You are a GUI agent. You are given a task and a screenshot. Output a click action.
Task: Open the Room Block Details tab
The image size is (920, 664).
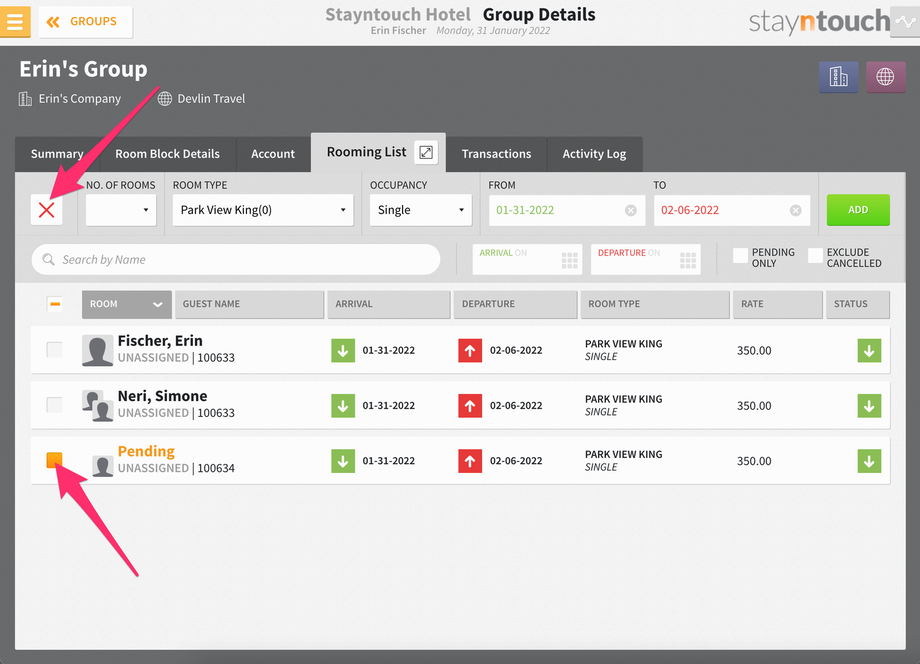click(x=167, y=154)
